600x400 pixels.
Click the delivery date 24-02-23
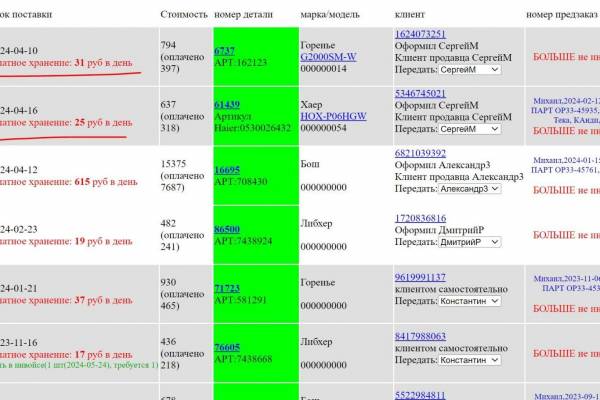point(19,229)
